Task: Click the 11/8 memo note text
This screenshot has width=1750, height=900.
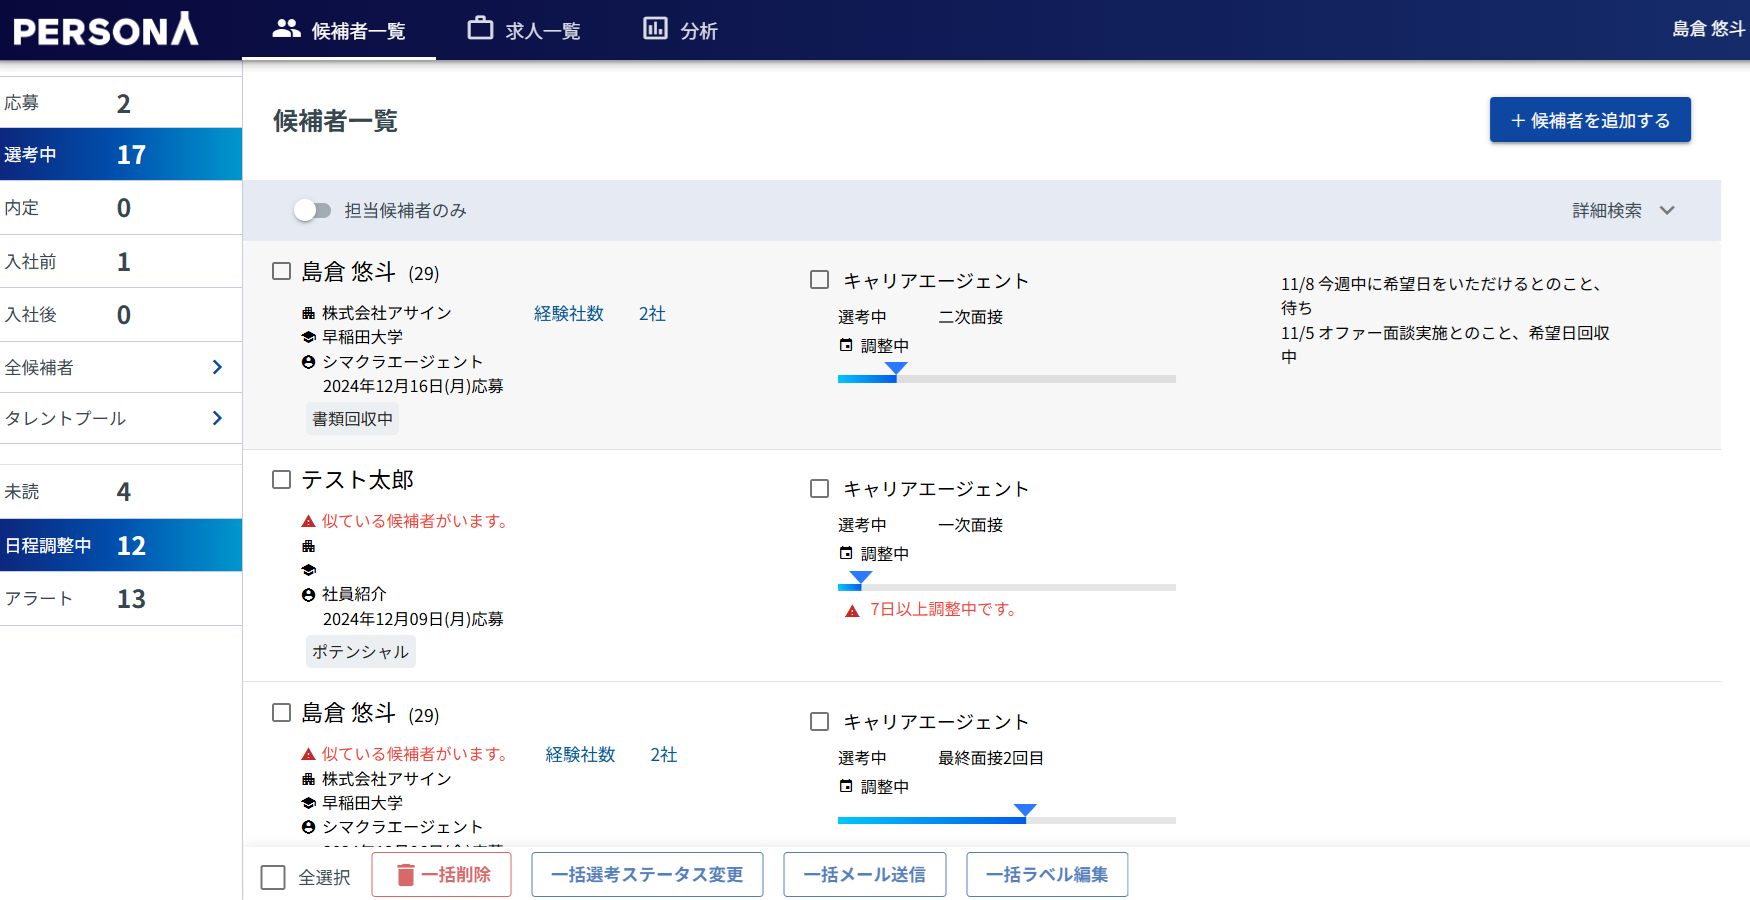Action: click(x=1445, y=320)
